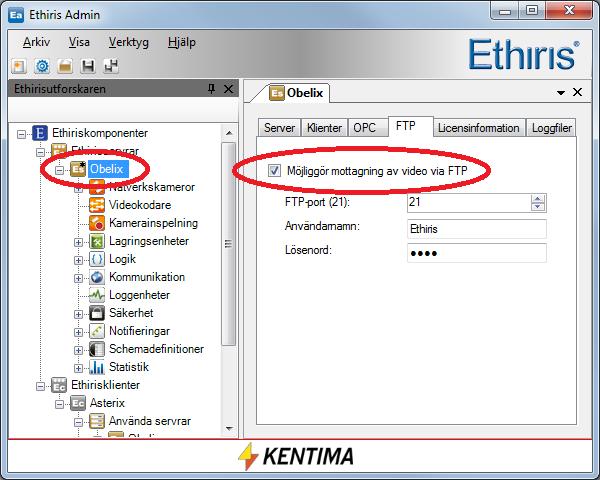The image size is (600, 480).
Task: Close the Obelix document tab
Action: pos(577,92)
